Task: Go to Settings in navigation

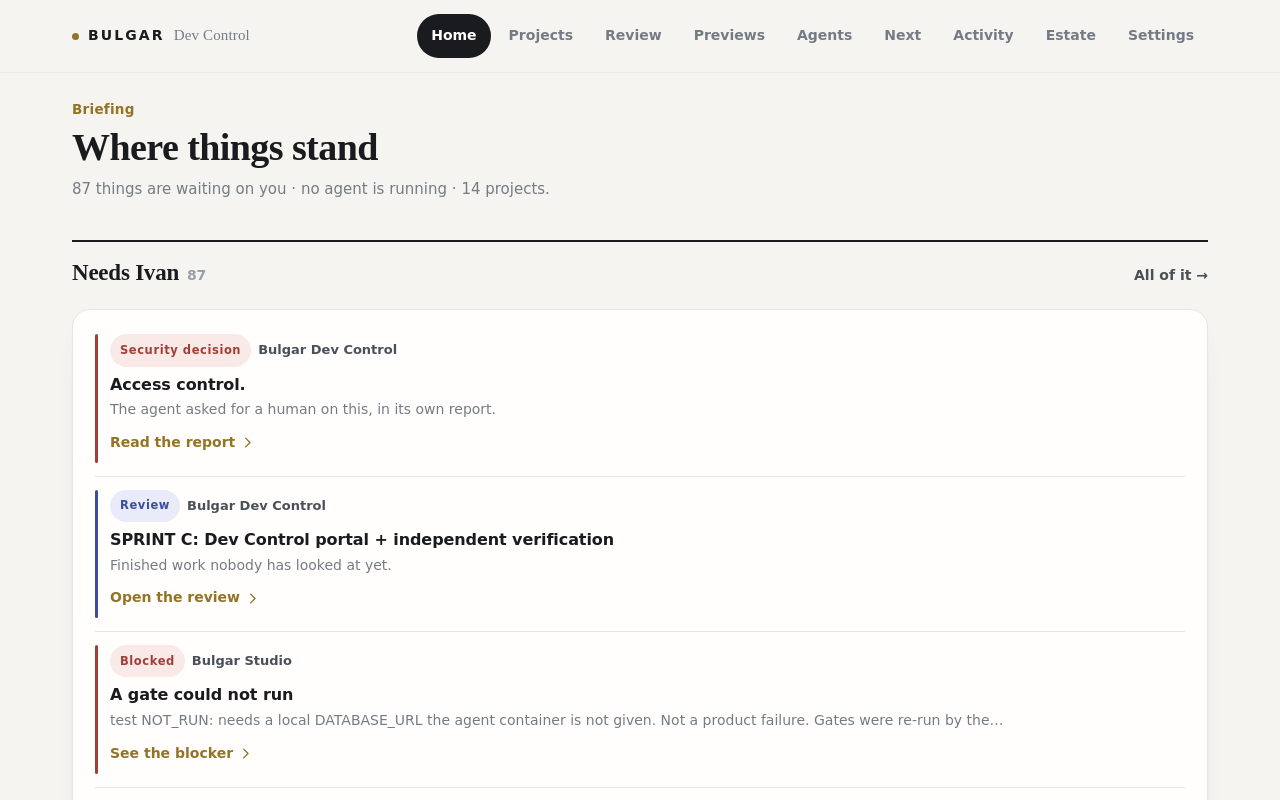Action: 1161,36
